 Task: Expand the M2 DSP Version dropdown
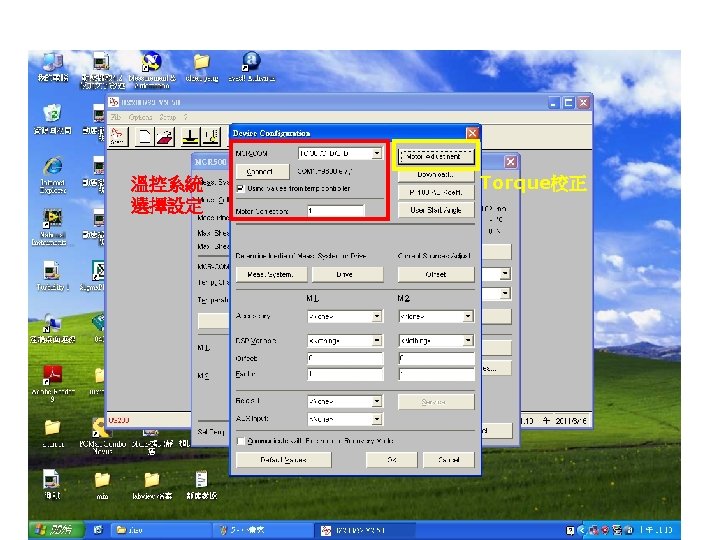coord(468,340)
